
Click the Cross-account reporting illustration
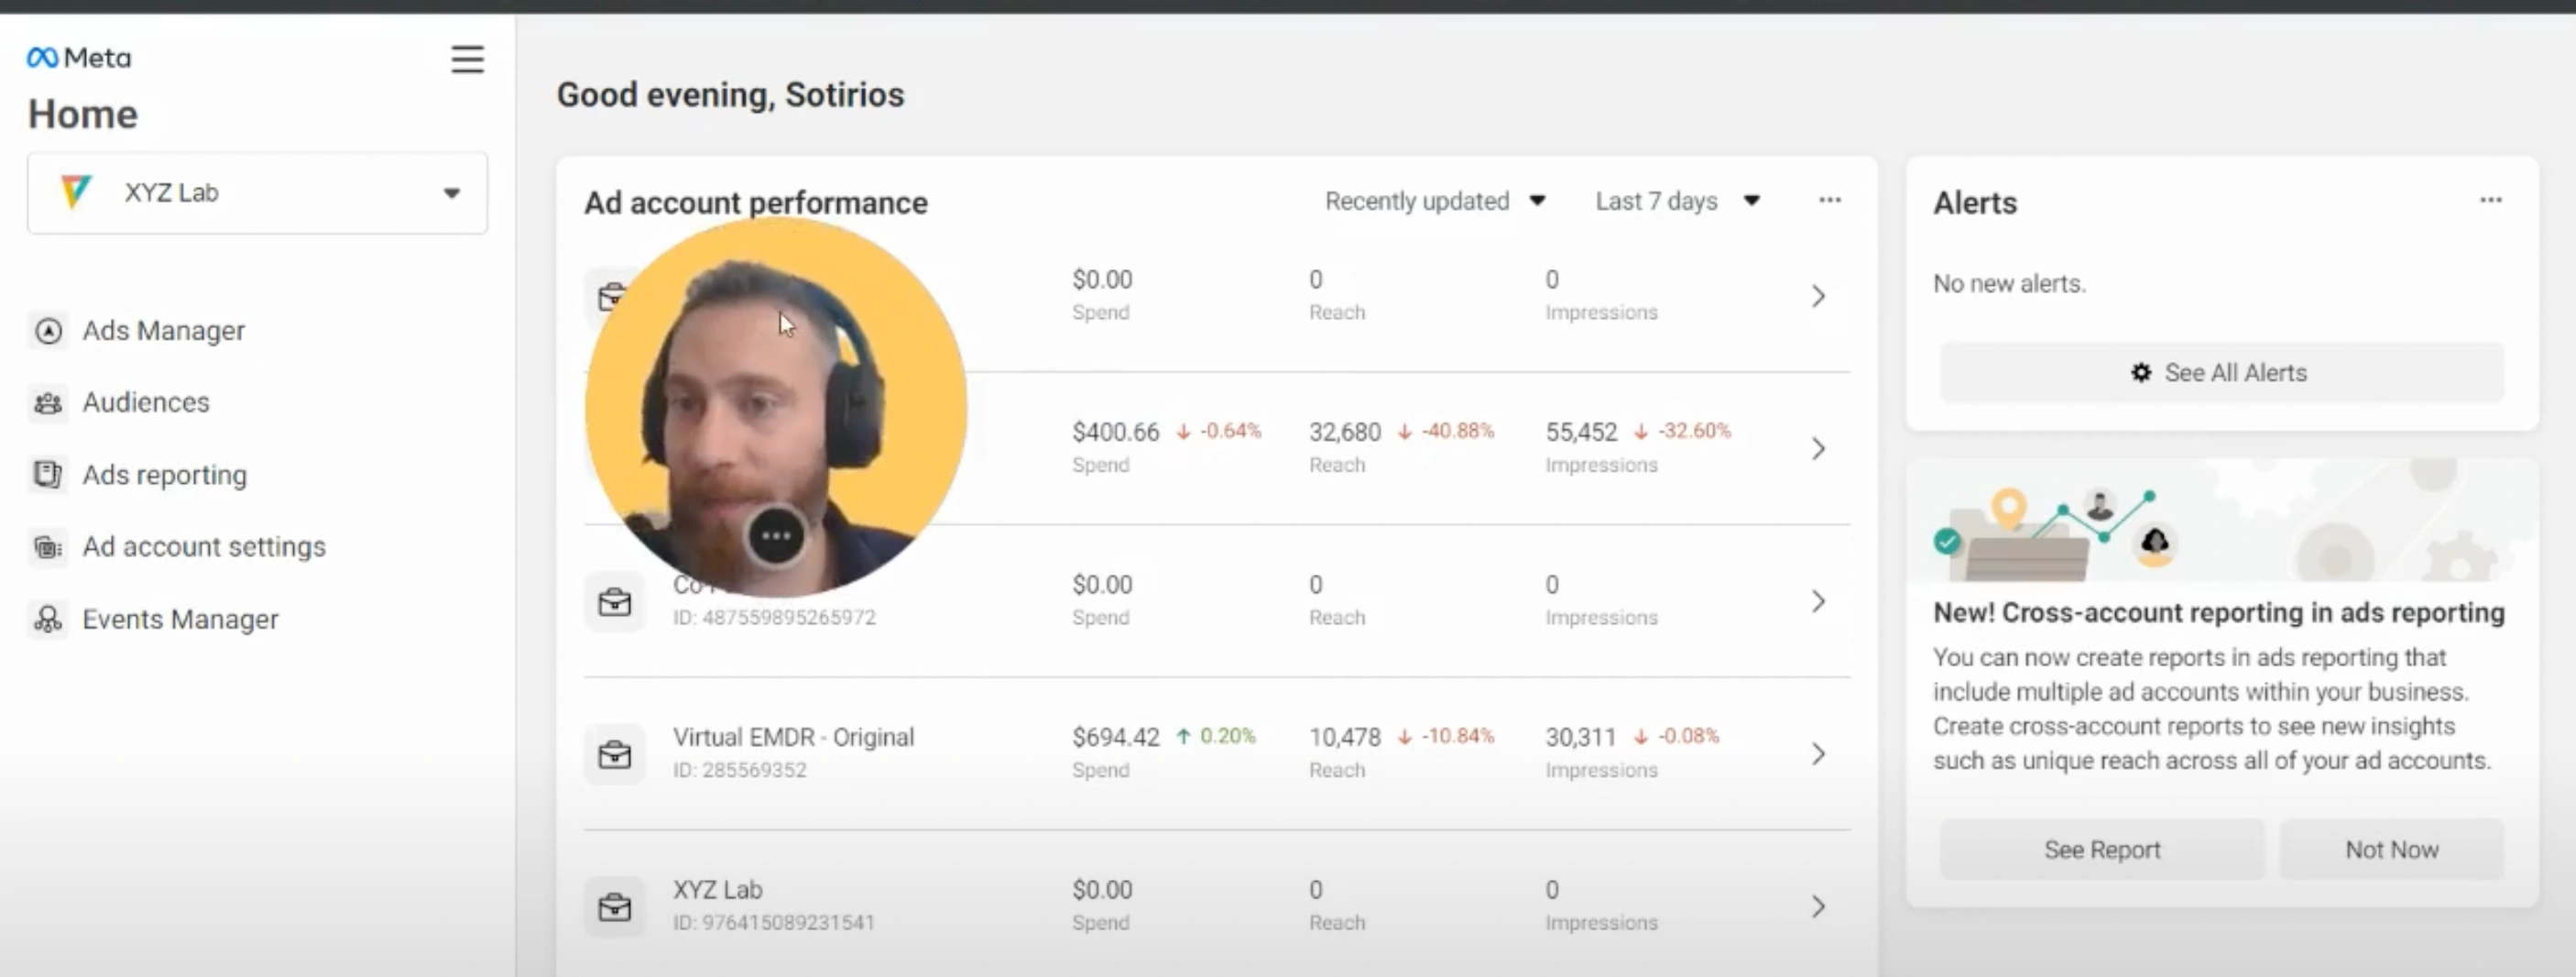click(2221, 520)
